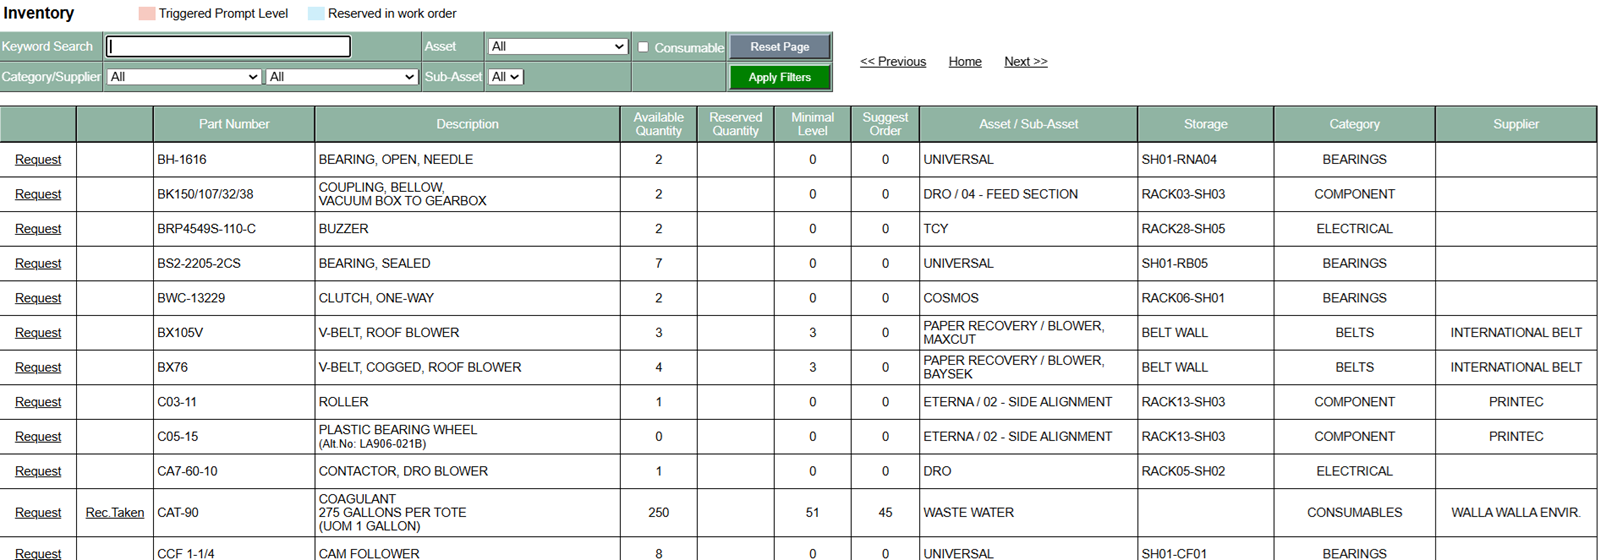Click the Reserved in work order blue swatch
The height and width of the screenshot is (560, 1600).
[316, 14]
